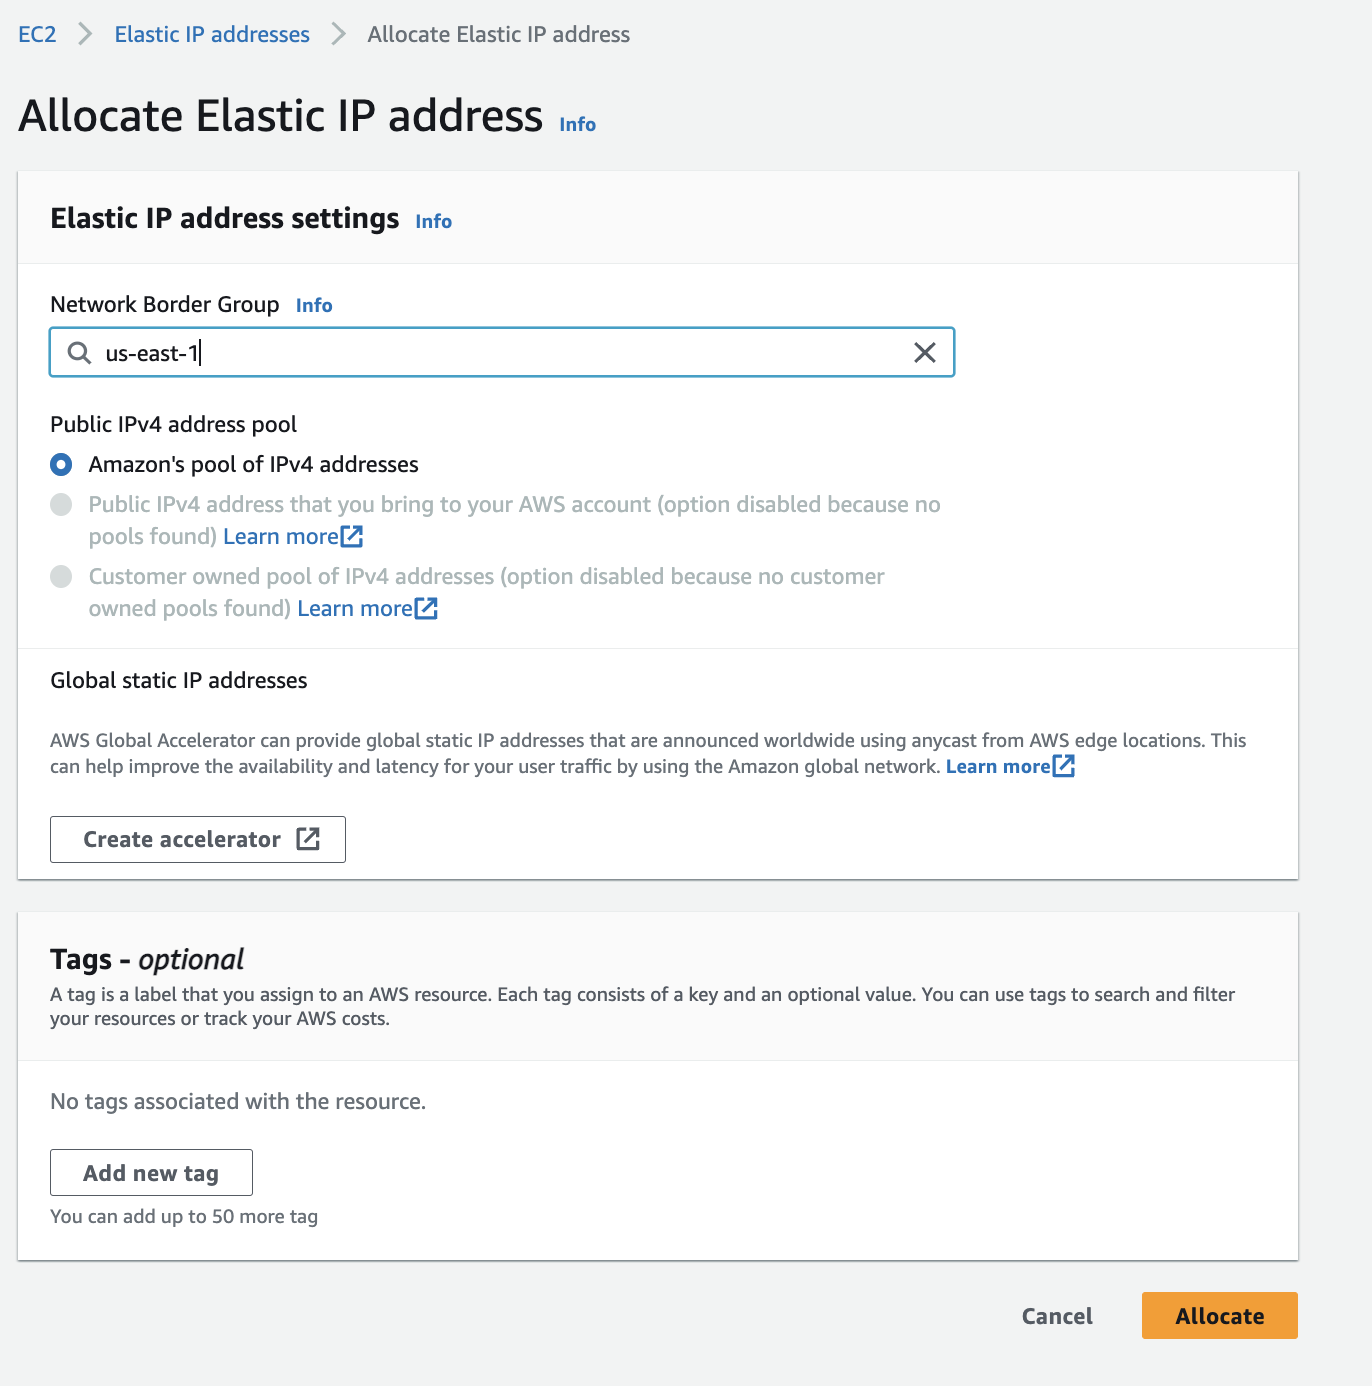Click external link icon beside customer owned pool Learn more
The width and height of the screenshot is (1372, 1386).
pyautogui.click(x=426, y=609)
